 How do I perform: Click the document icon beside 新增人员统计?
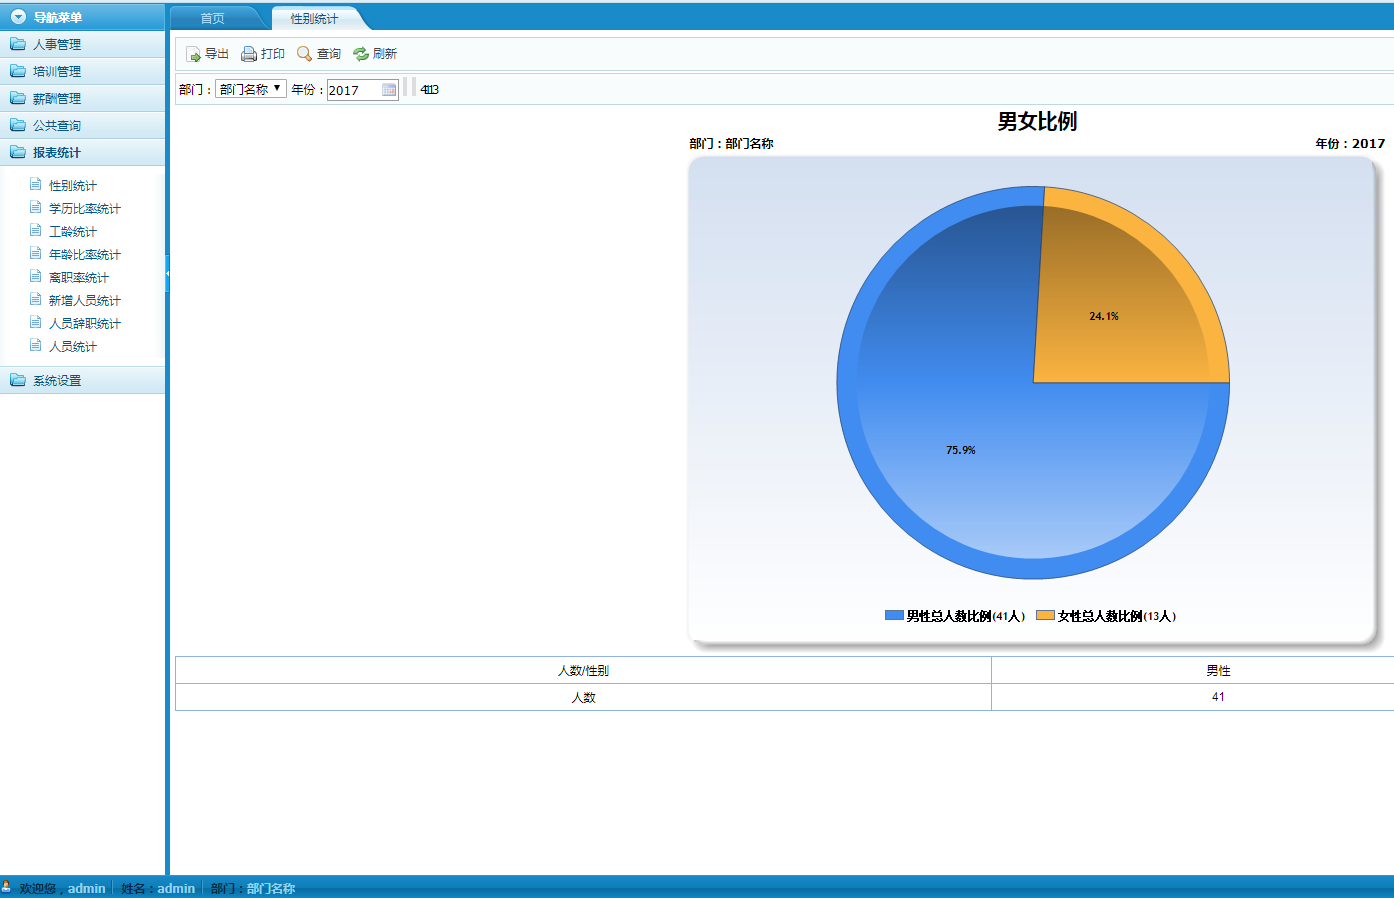[36, 300]
